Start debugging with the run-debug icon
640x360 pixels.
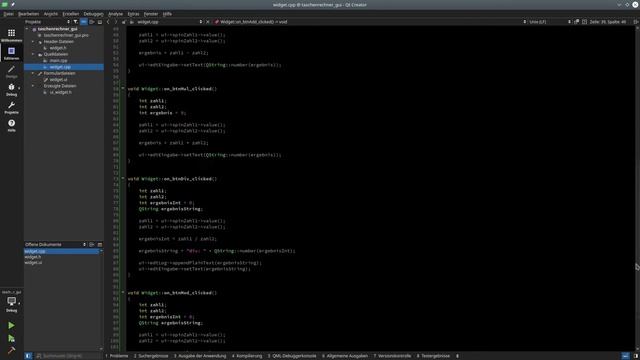click(11, 338)
